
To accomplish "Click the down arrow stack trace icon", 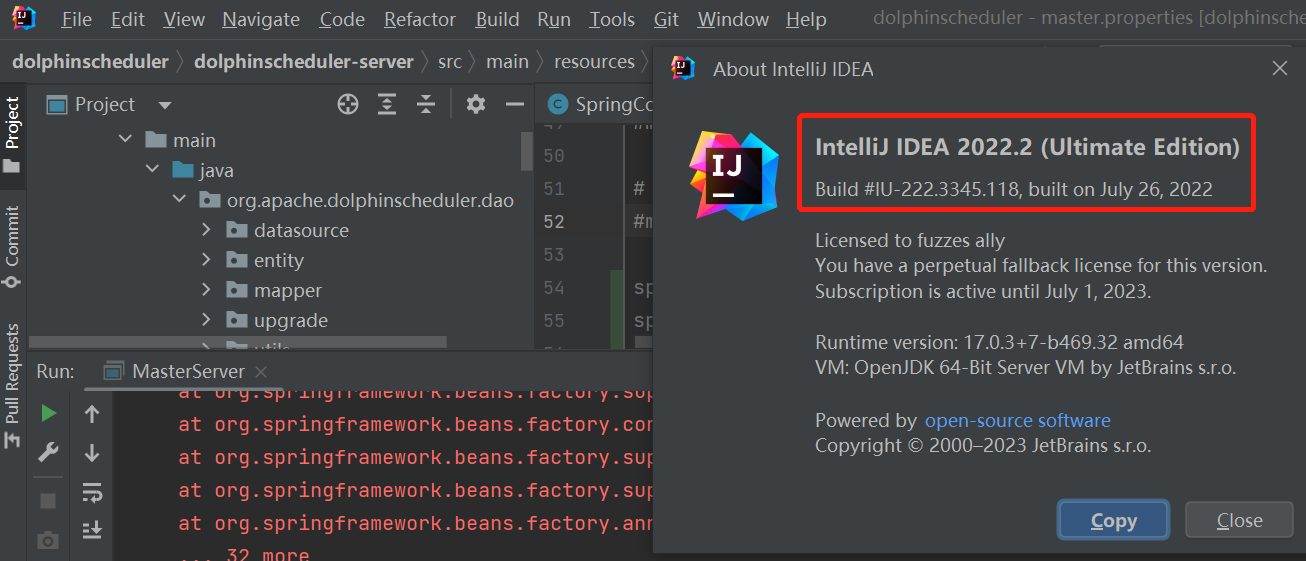I will (x=92, y=453).
